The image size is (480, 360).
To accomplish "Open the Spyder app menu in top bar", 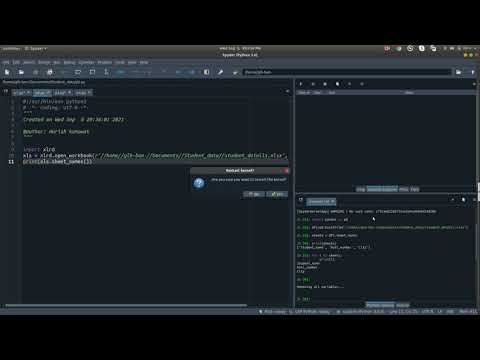I will 36,49.
